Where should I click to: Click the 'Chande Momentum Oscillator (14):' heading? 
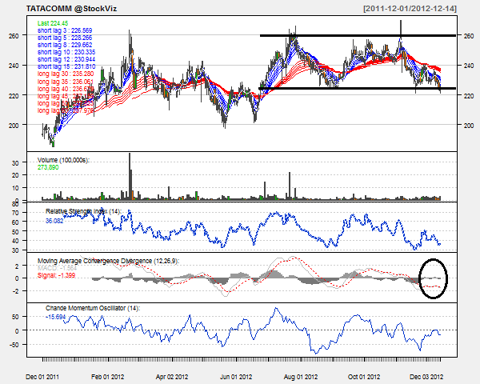93,308
